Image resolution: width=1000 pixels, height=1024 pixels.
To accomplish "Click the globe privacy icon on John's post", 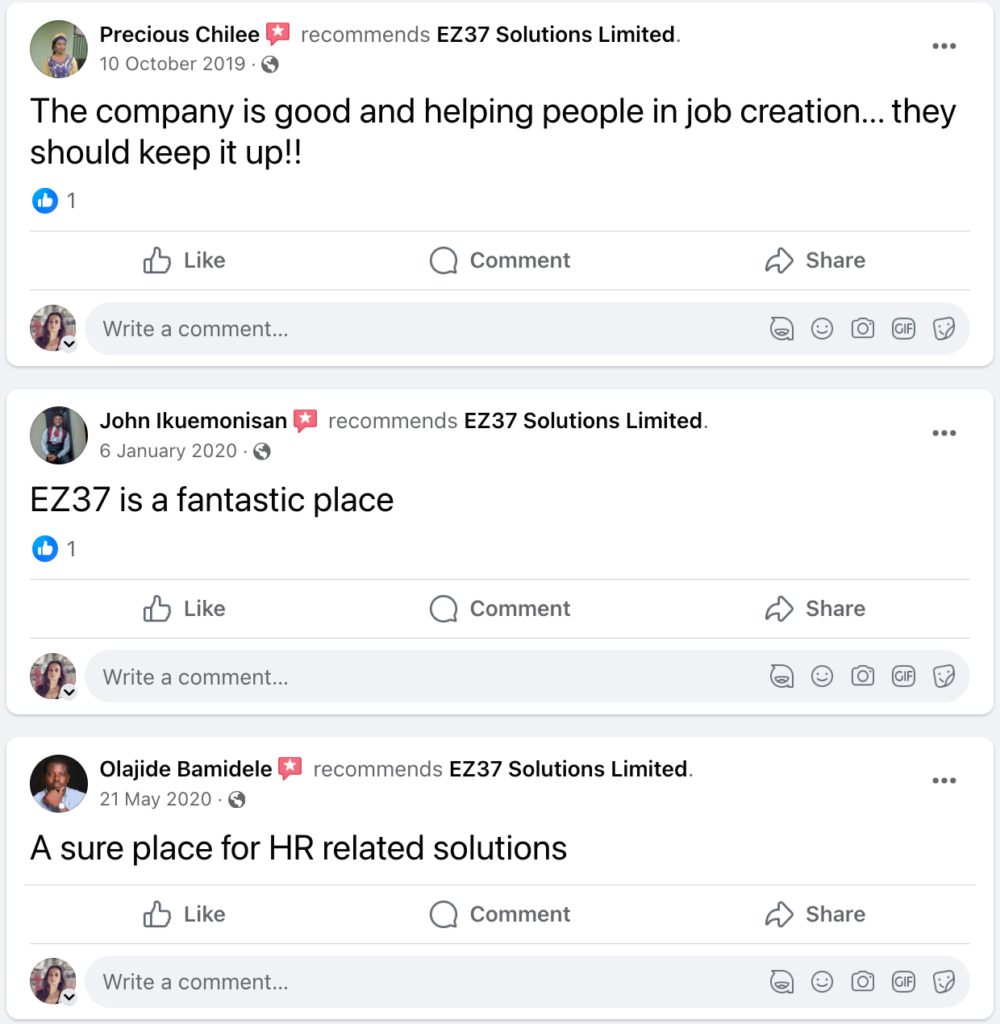I will point(260,451).
